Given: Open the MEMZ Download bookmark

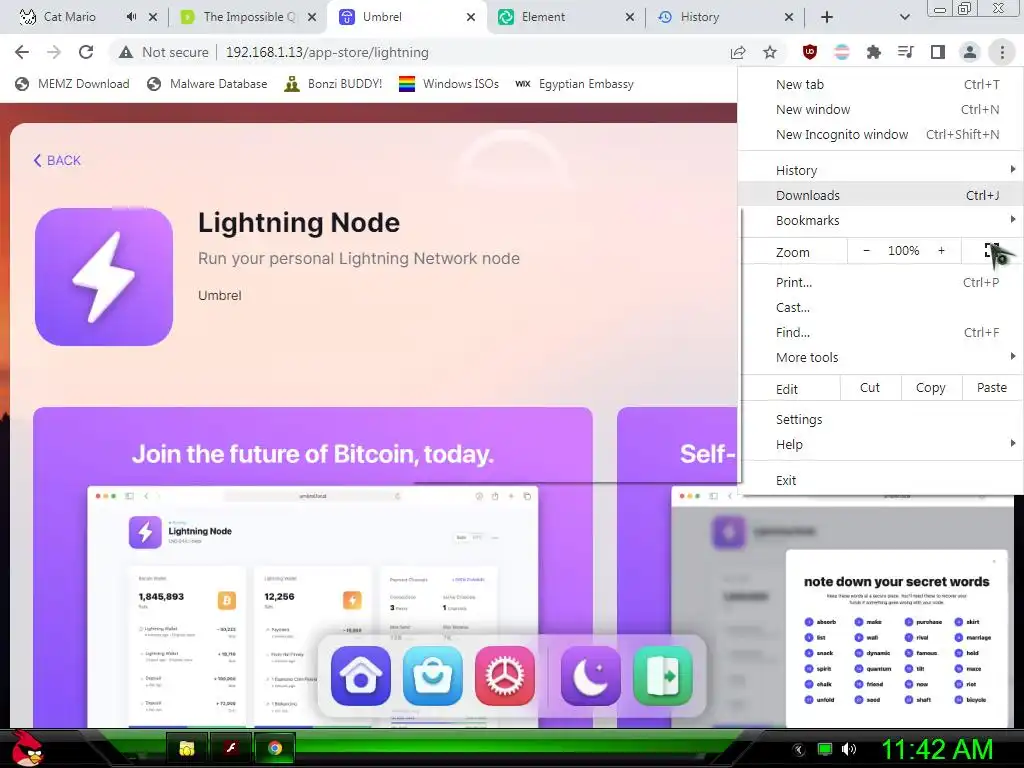Looking at the screenshot, I should click(72, 84).
